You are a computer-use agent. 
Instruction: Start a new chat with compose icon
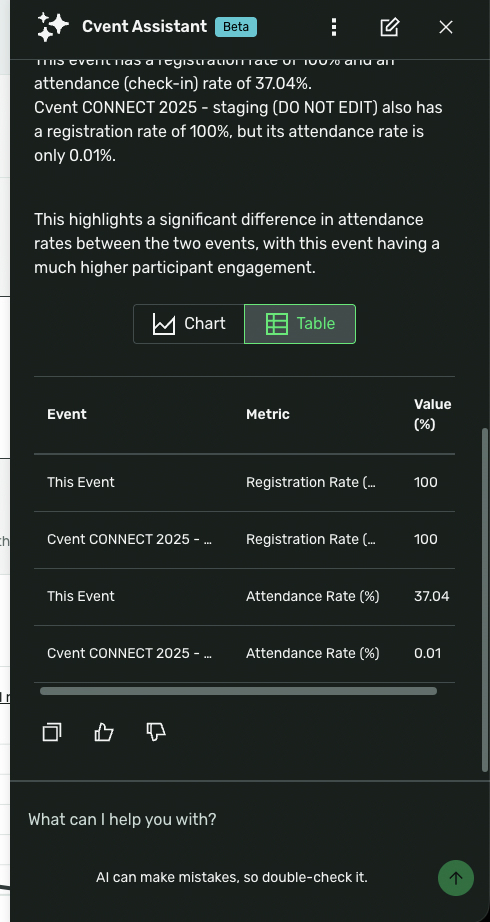click(x=389, y=27)
